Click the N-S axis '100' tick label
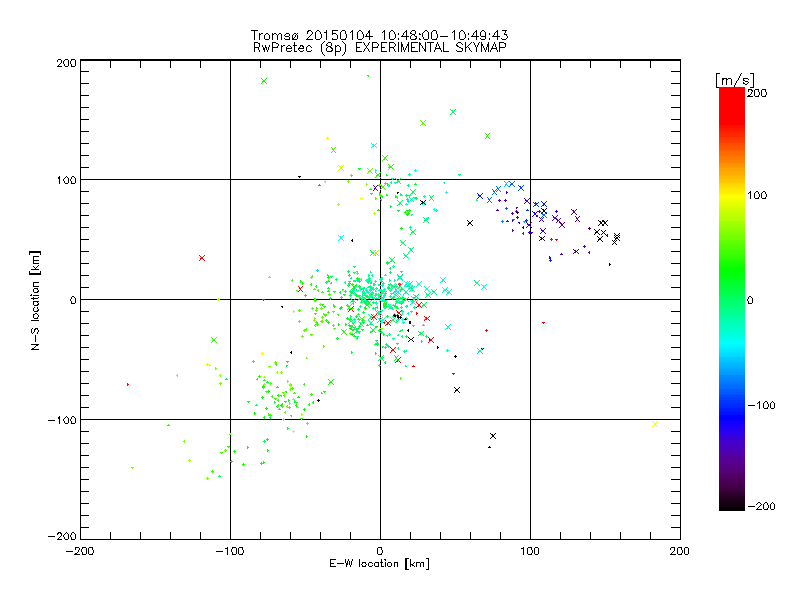800x600 pixels. [66, 180]
